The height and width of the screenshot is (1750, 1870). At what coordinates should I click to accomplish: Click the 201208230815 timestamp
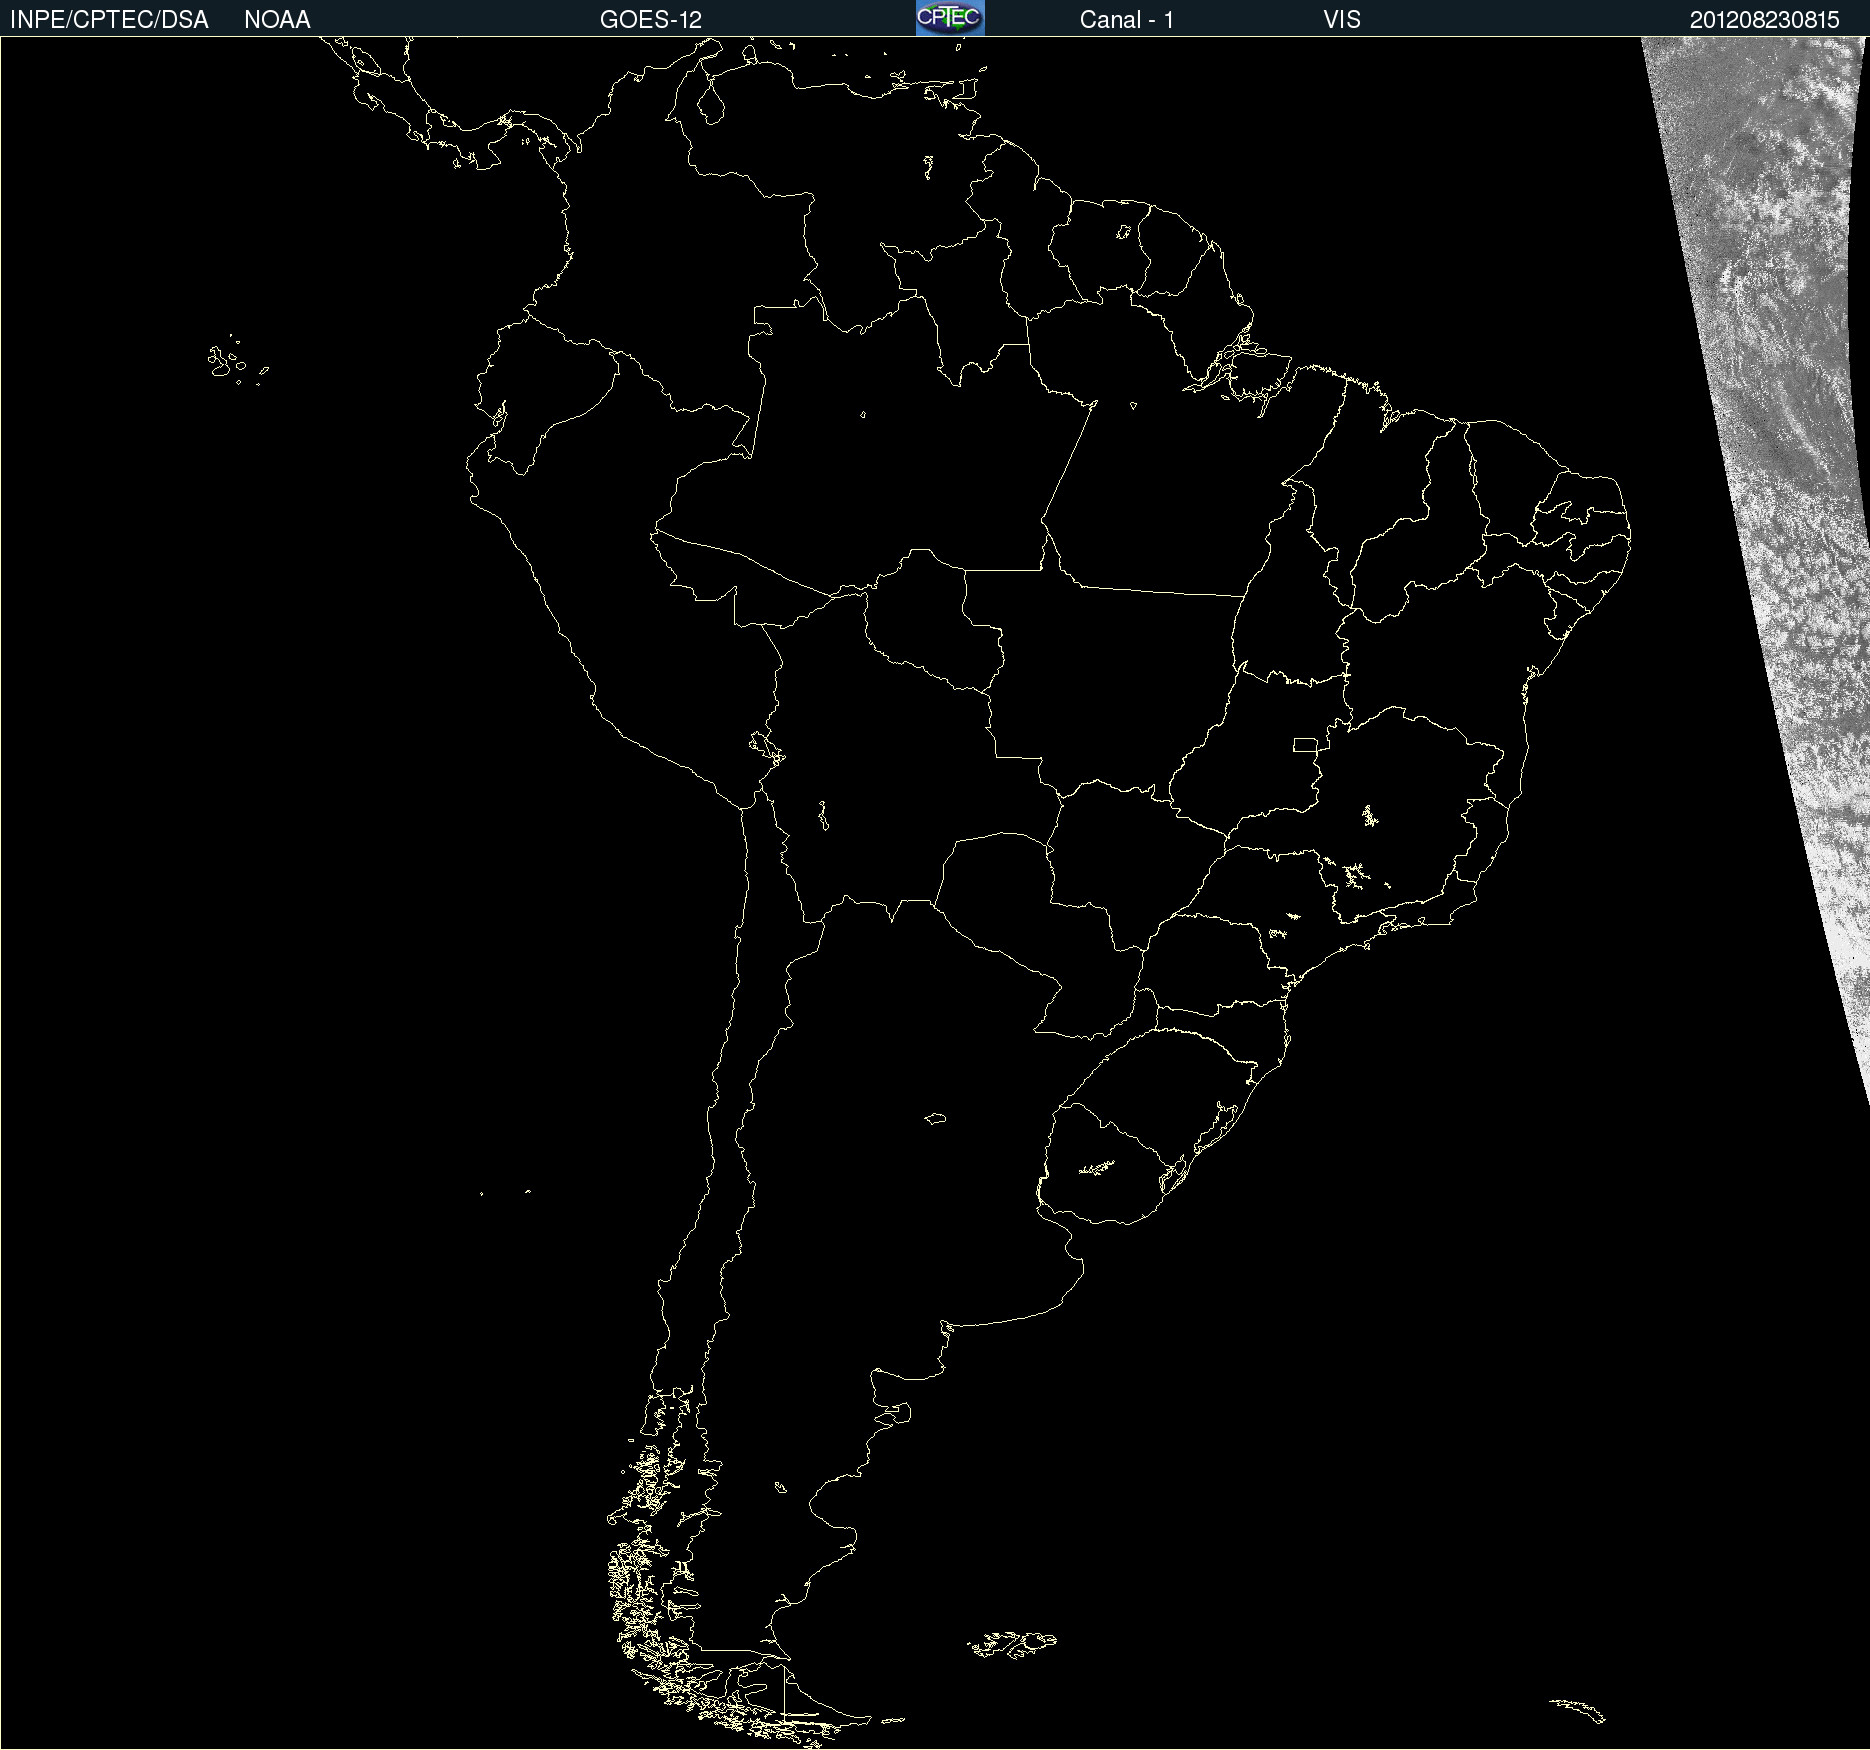[x=1765, y=20]
